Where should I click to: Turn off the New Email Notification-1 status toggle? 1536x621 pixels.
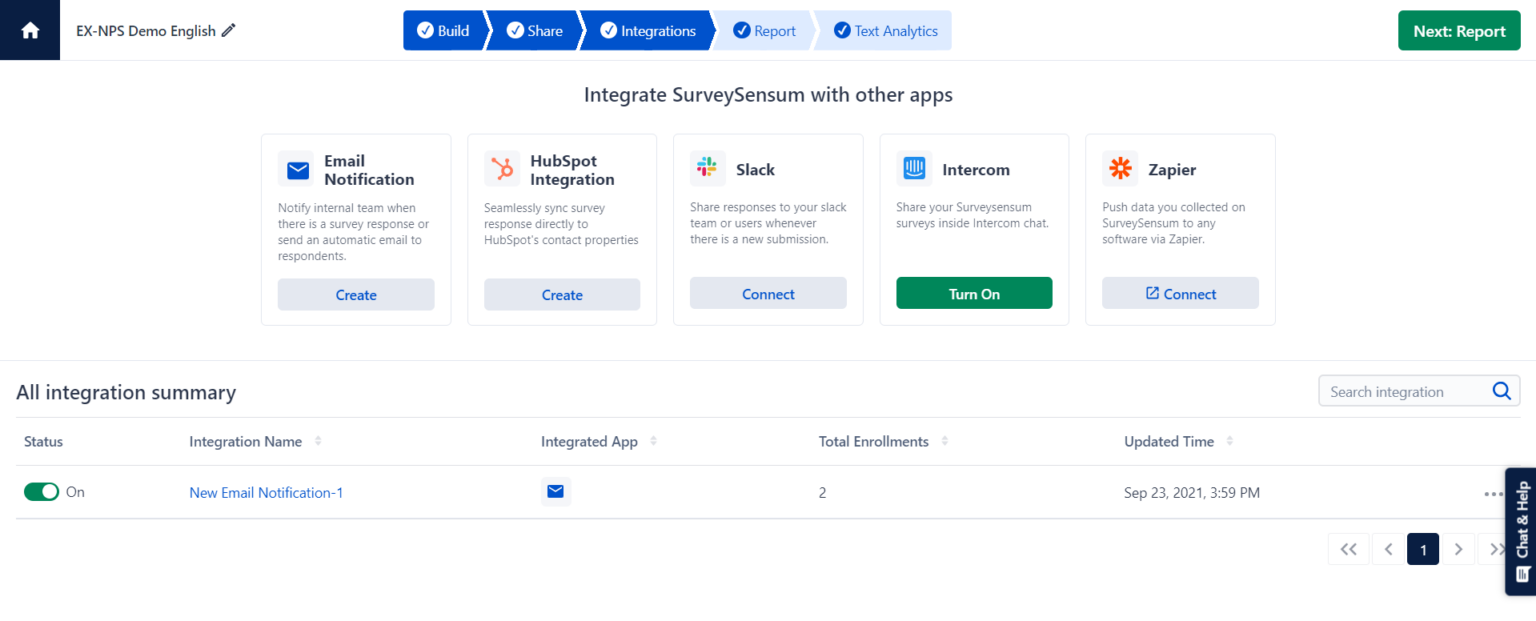41,491
